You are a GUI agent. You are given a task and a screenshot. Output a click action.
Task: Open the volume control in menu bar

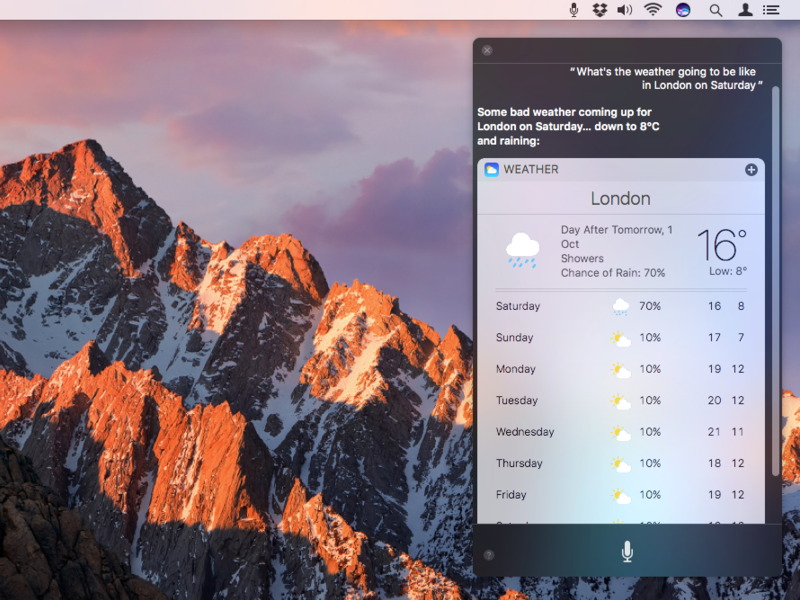point(625,10)
